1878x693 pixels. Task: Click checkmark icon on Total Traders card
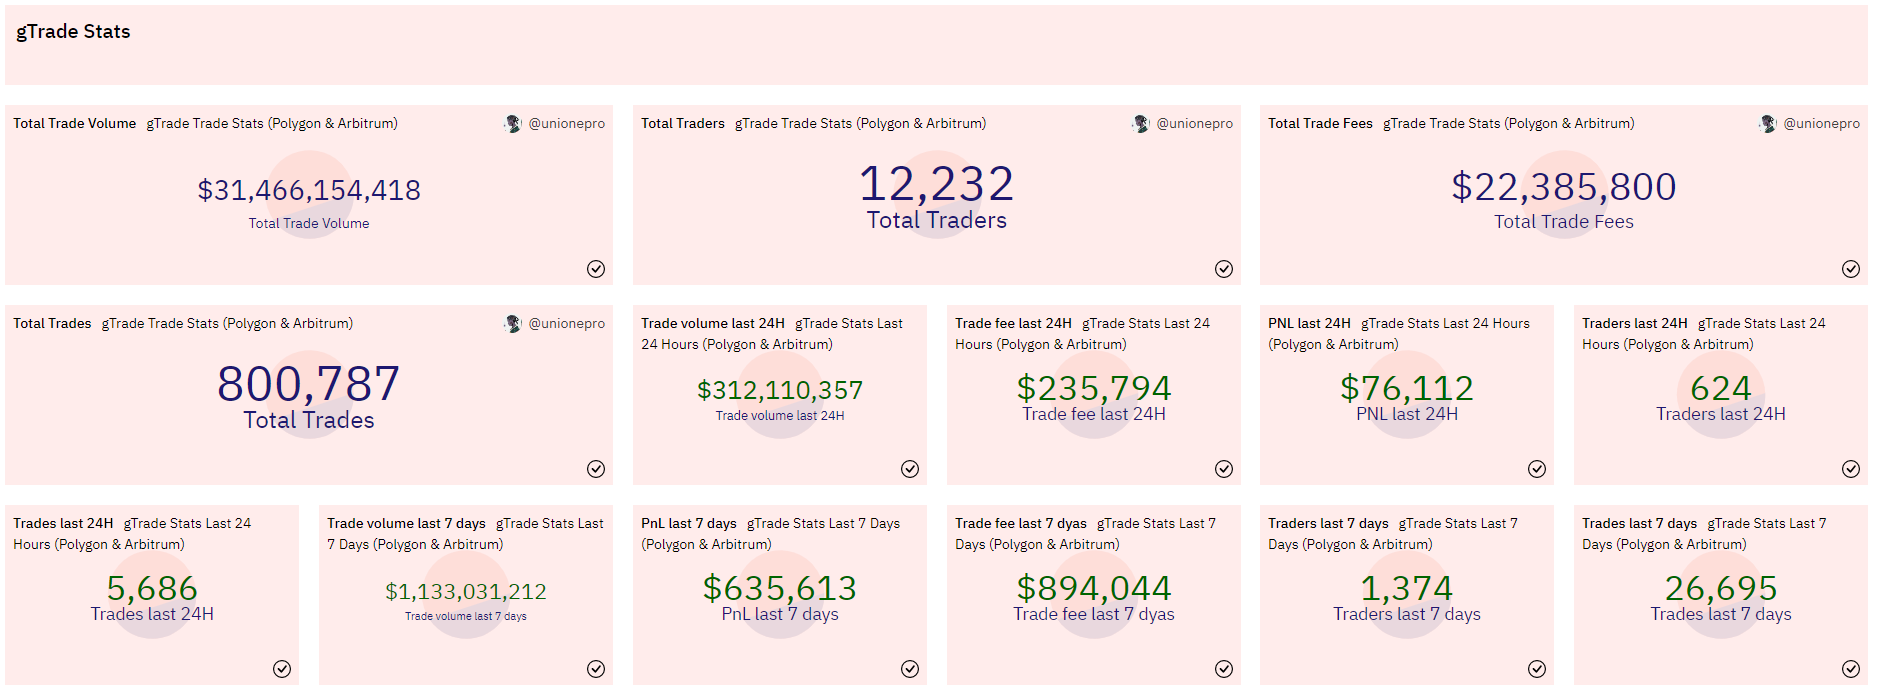click(x=1224, y=269)
